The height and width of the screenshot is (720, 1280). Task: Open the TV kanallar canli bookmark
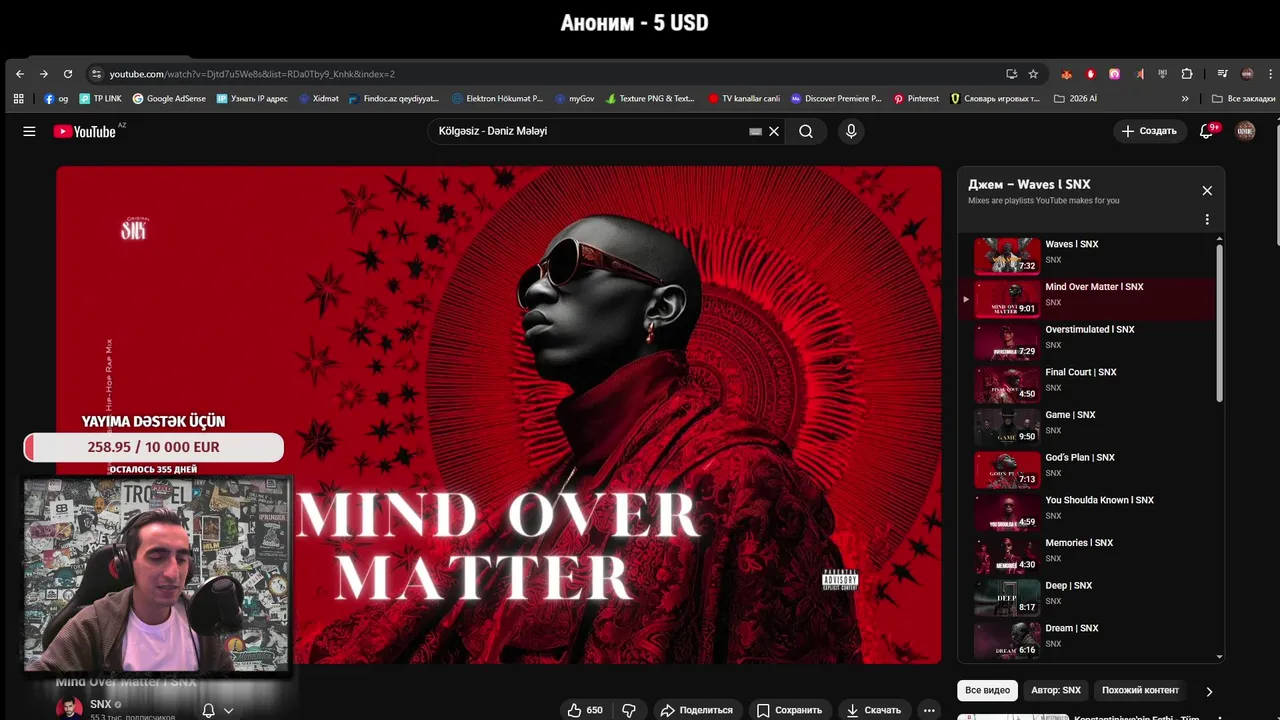click(x=744, y=99)
